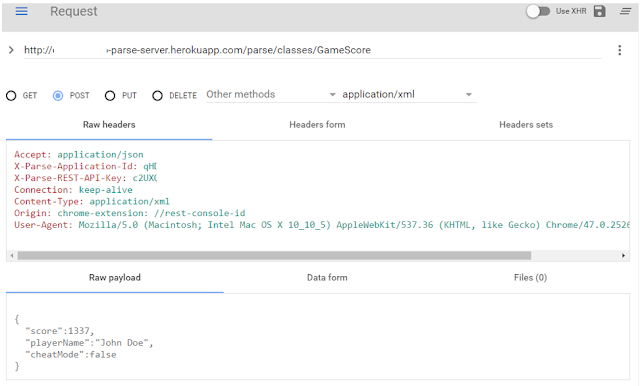640x386 pixels.
Task: Open the text-lines icon beside save
Action: tap(625, 11)
